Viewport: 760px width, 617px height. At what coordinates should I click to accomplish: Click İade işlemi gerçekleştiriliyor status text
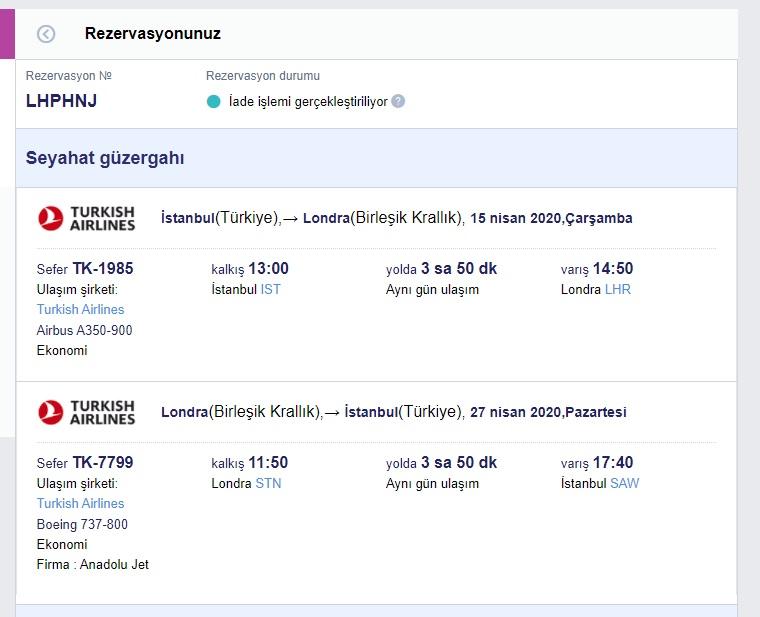click(308, 101)
